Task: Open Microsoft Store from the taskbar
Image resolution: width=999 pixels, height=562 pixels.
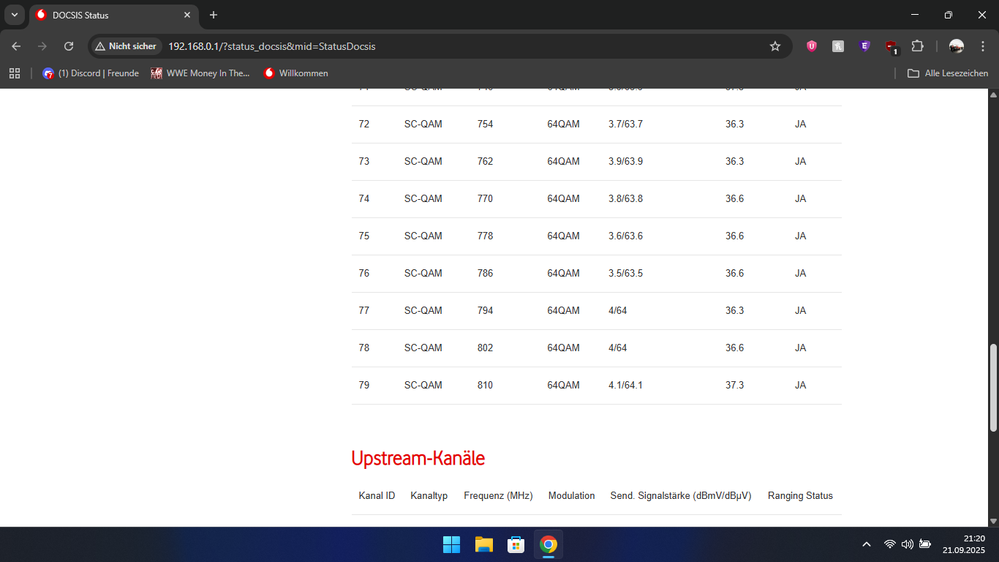Action: [x=516, y=545]
